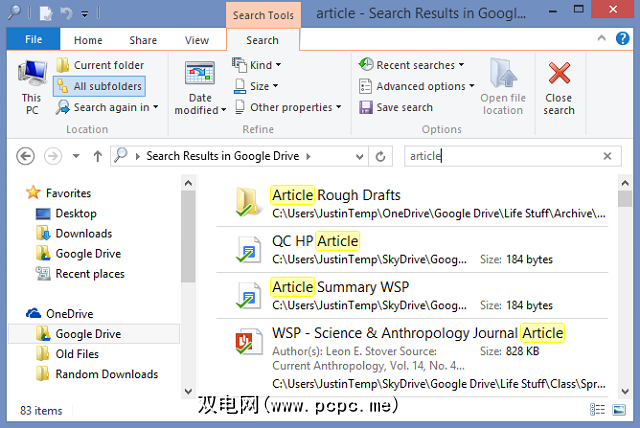640x428 pixels.
Task: Click the Date modified calendar icon
Action: click(200, 76)
